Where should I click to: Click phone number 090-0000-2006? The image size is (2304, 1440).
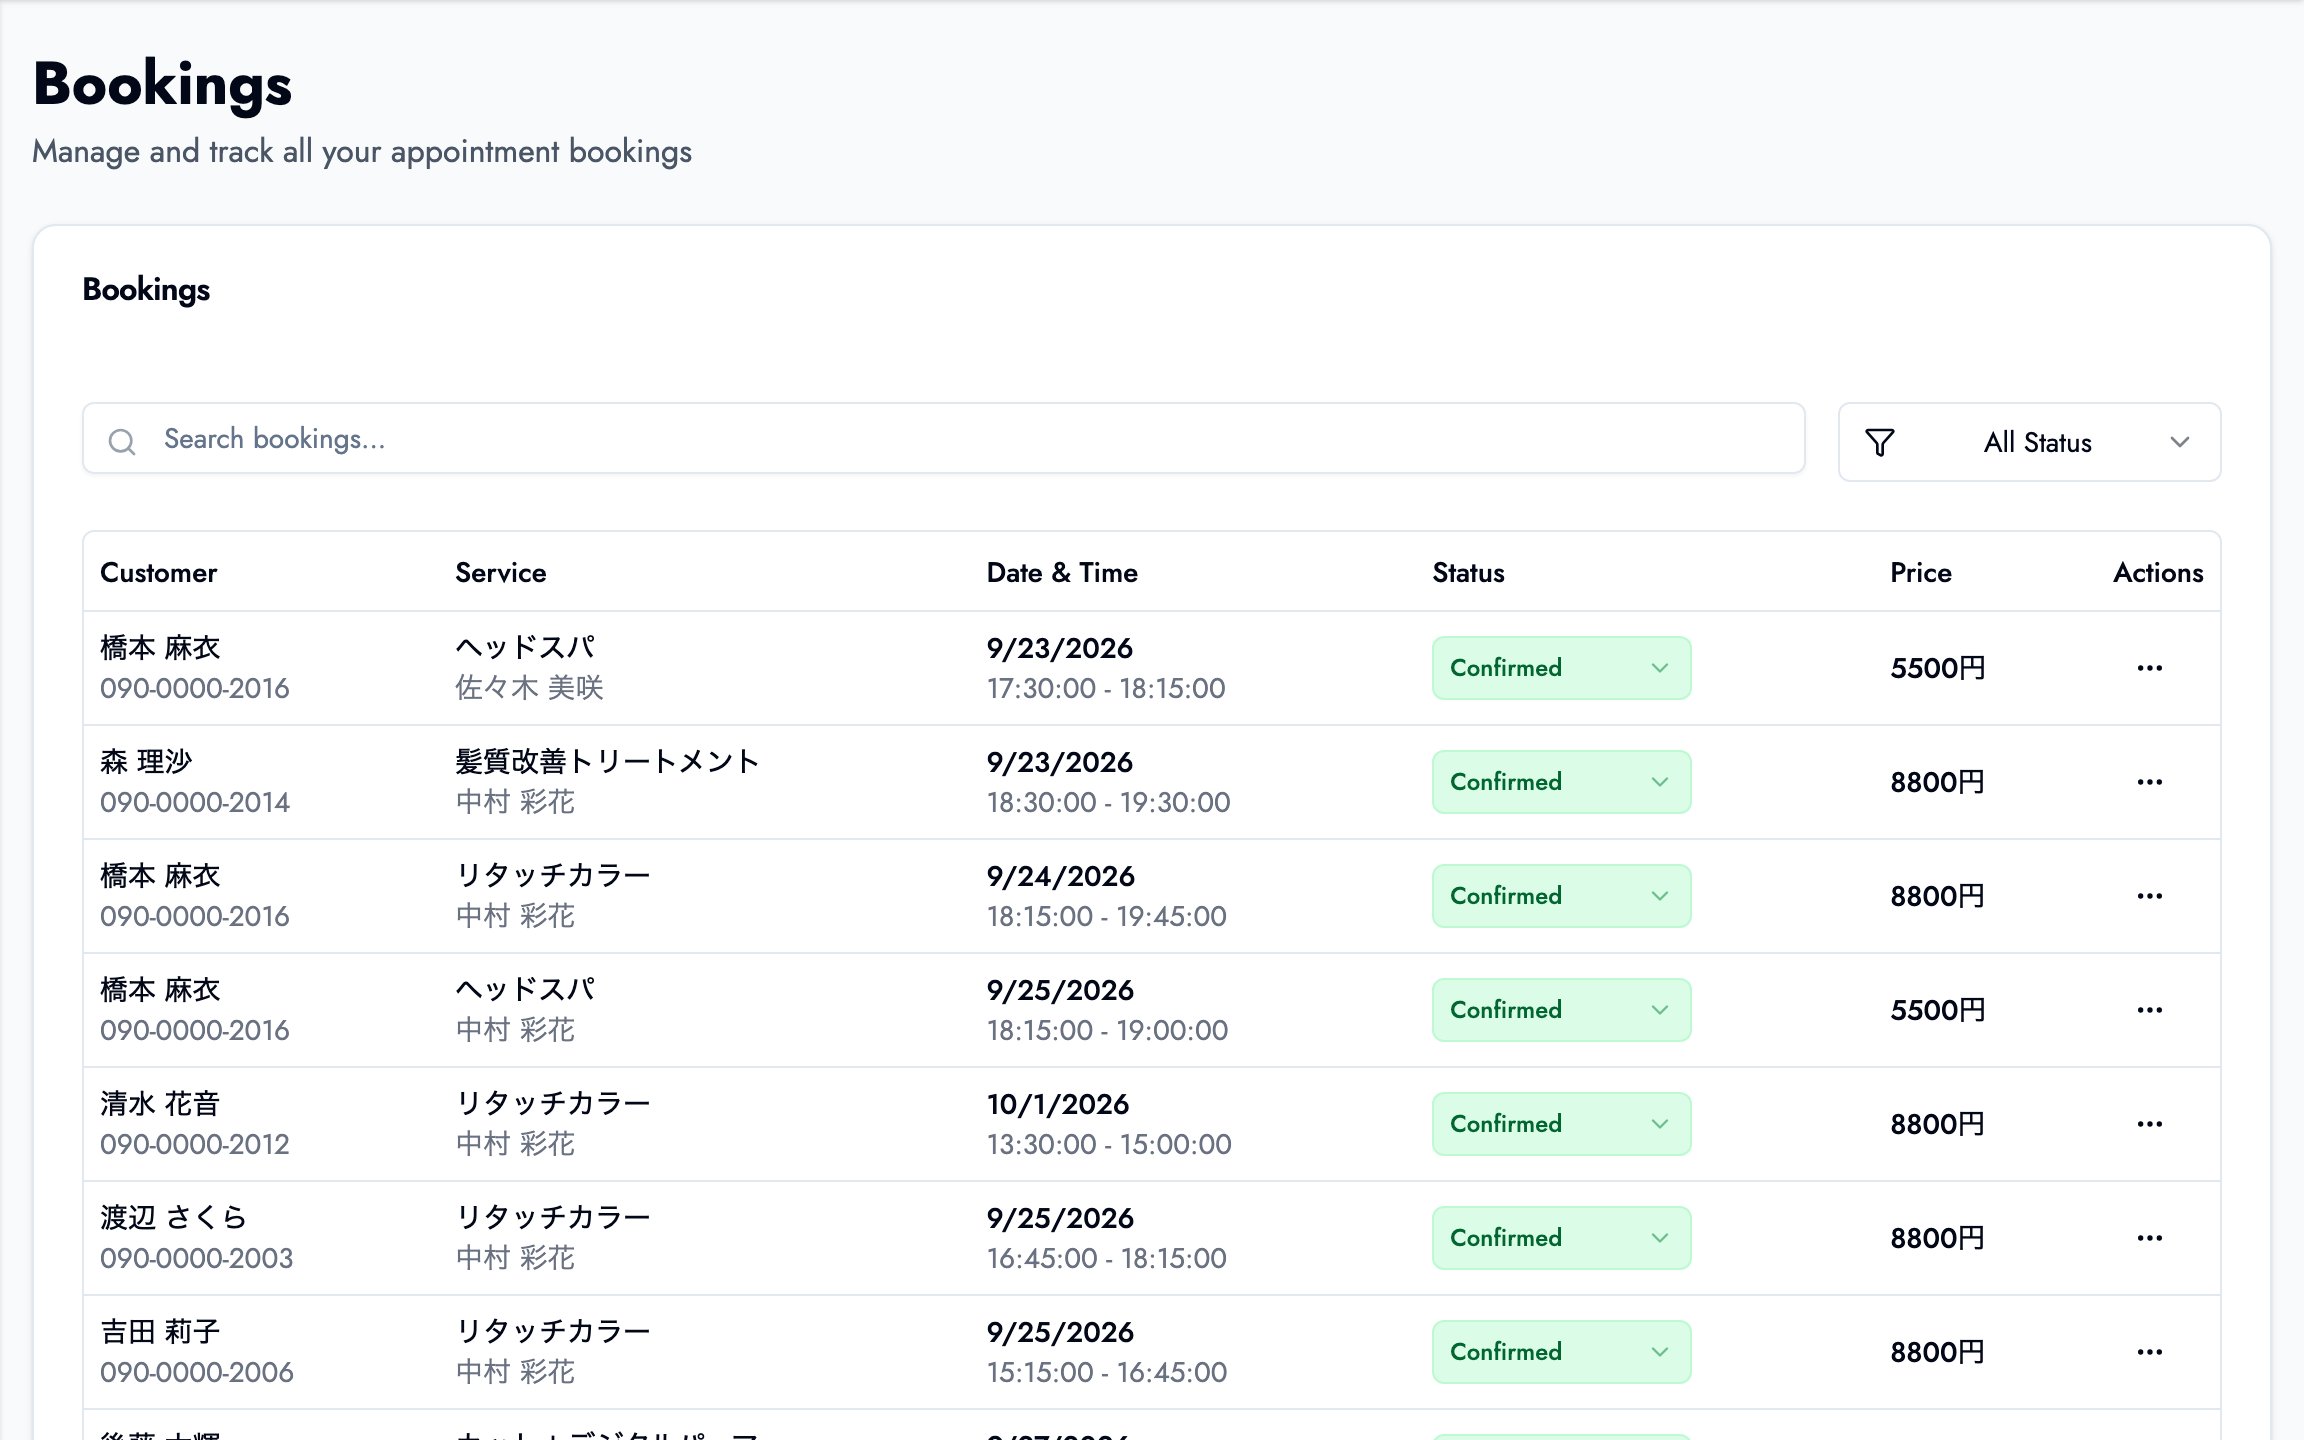point(197,1372)
